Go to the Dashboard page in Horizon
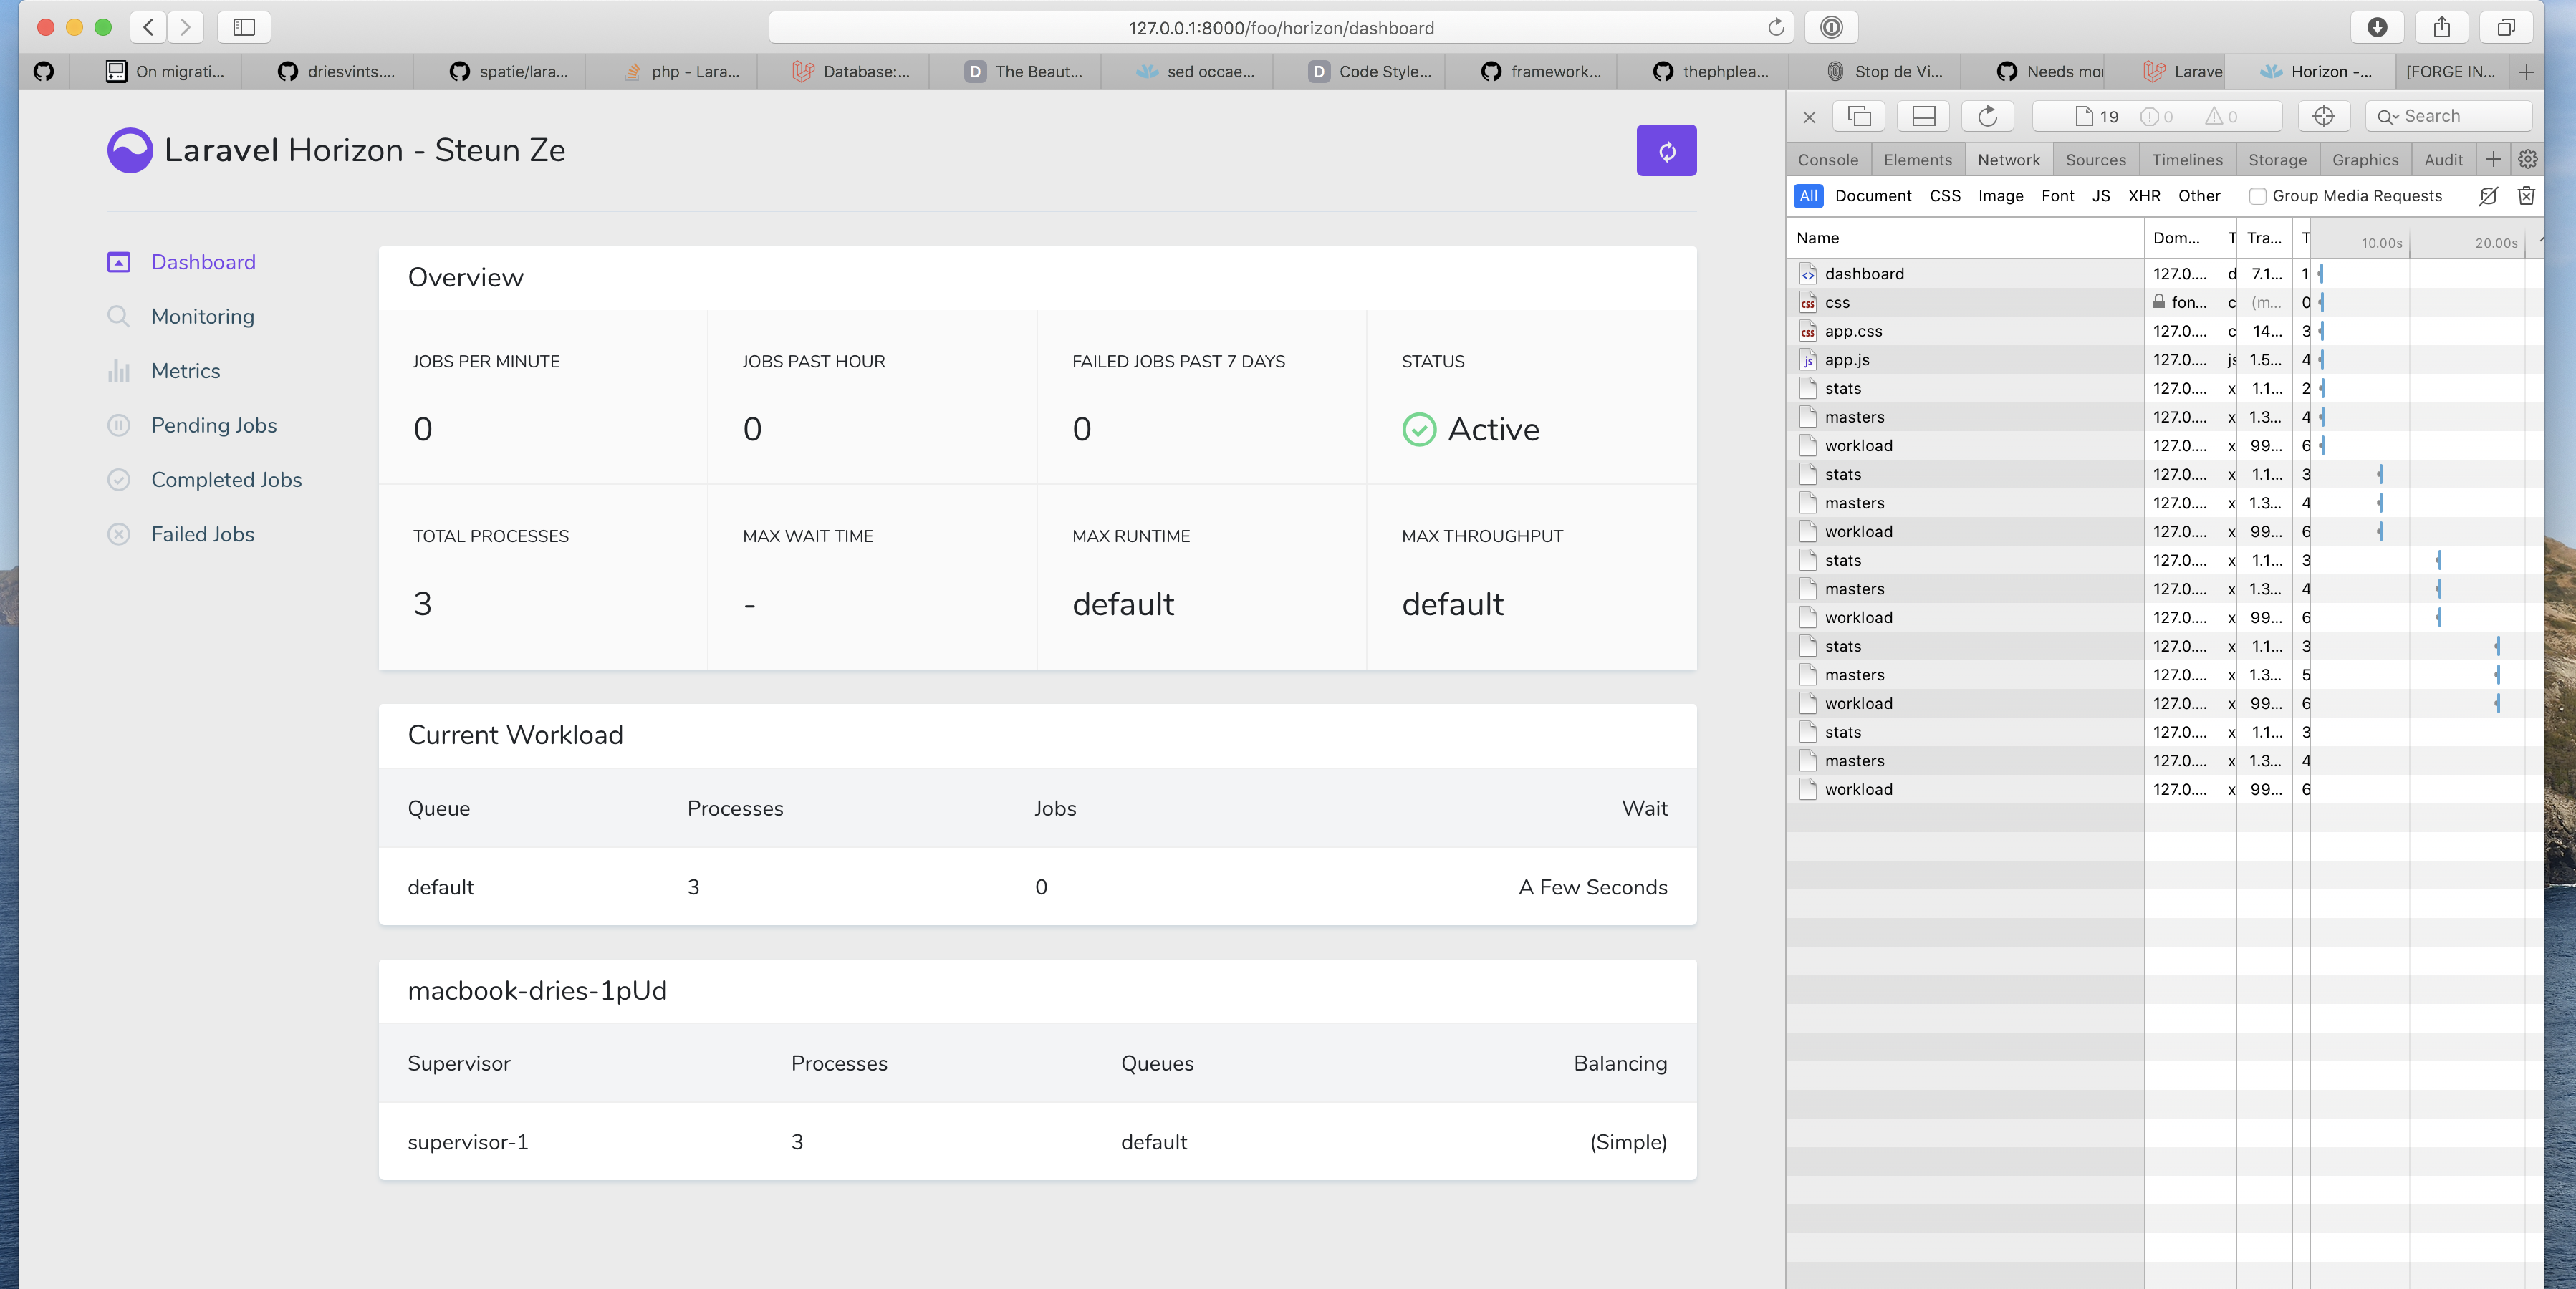The height and width of the screenshot is (1289, 2576). click(203, 261)
